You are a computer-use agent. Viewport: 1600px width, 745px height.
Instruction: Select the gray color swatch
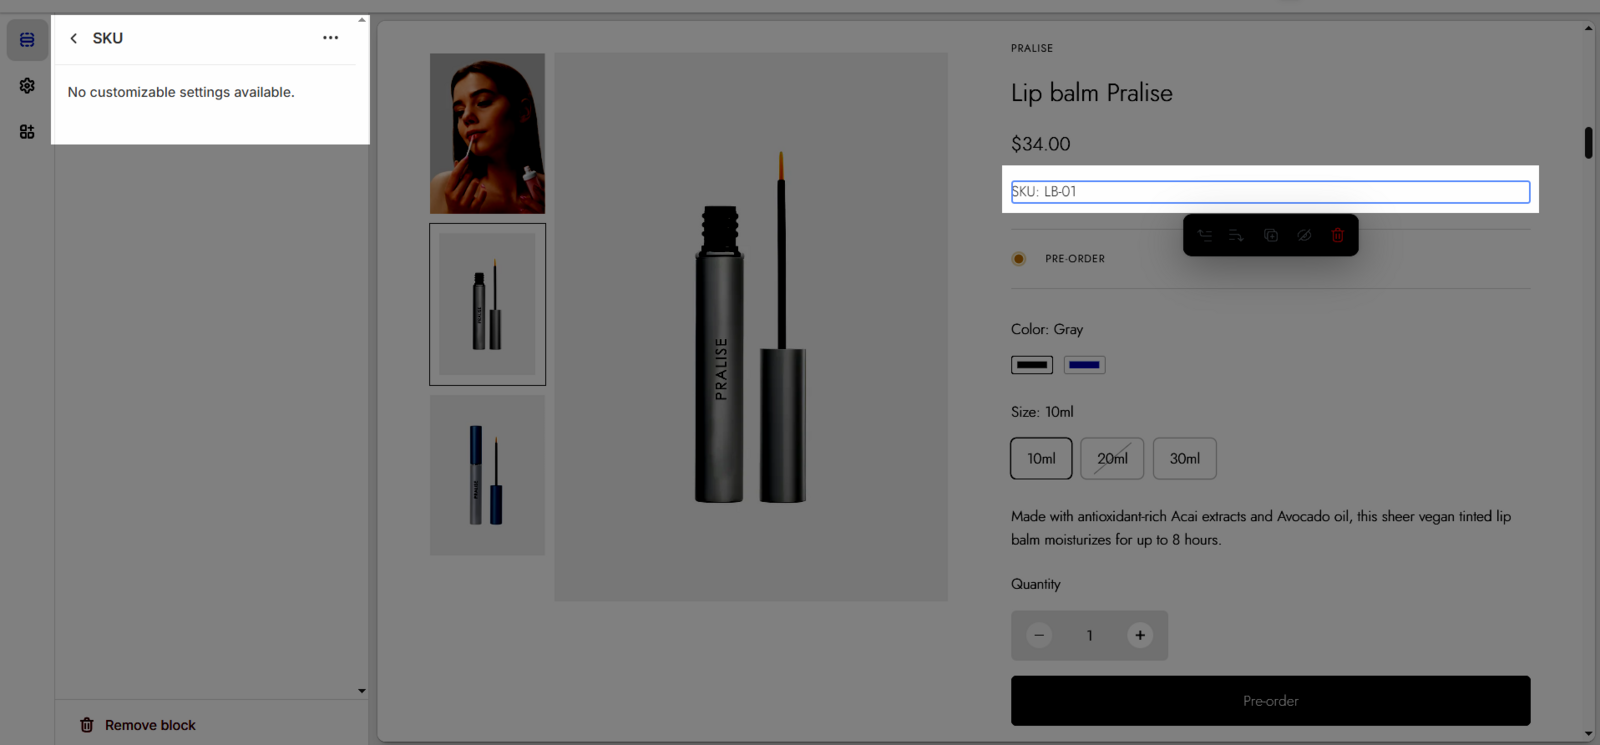(1032, 365)
